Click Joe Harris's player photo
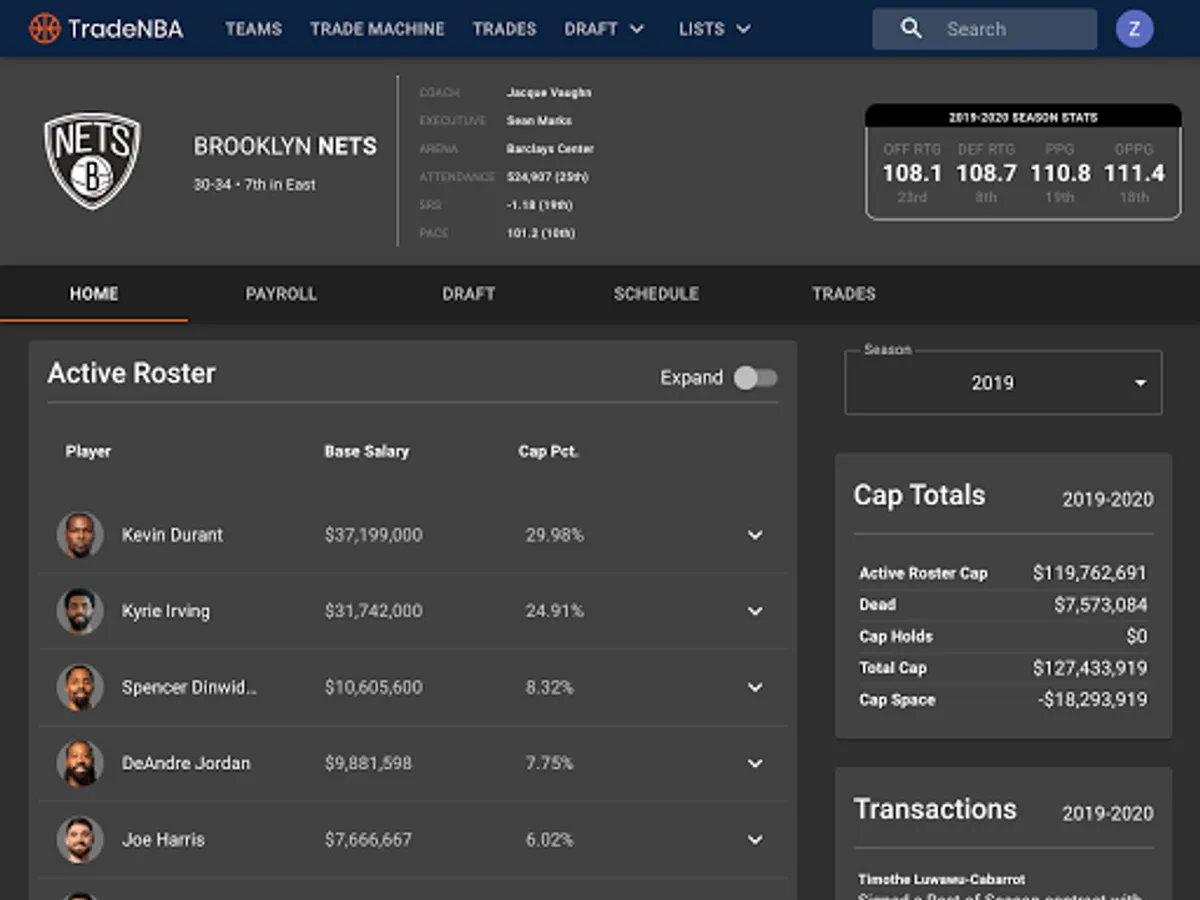This screenshot has width=1200, height=900. click(x=80, y=839)
